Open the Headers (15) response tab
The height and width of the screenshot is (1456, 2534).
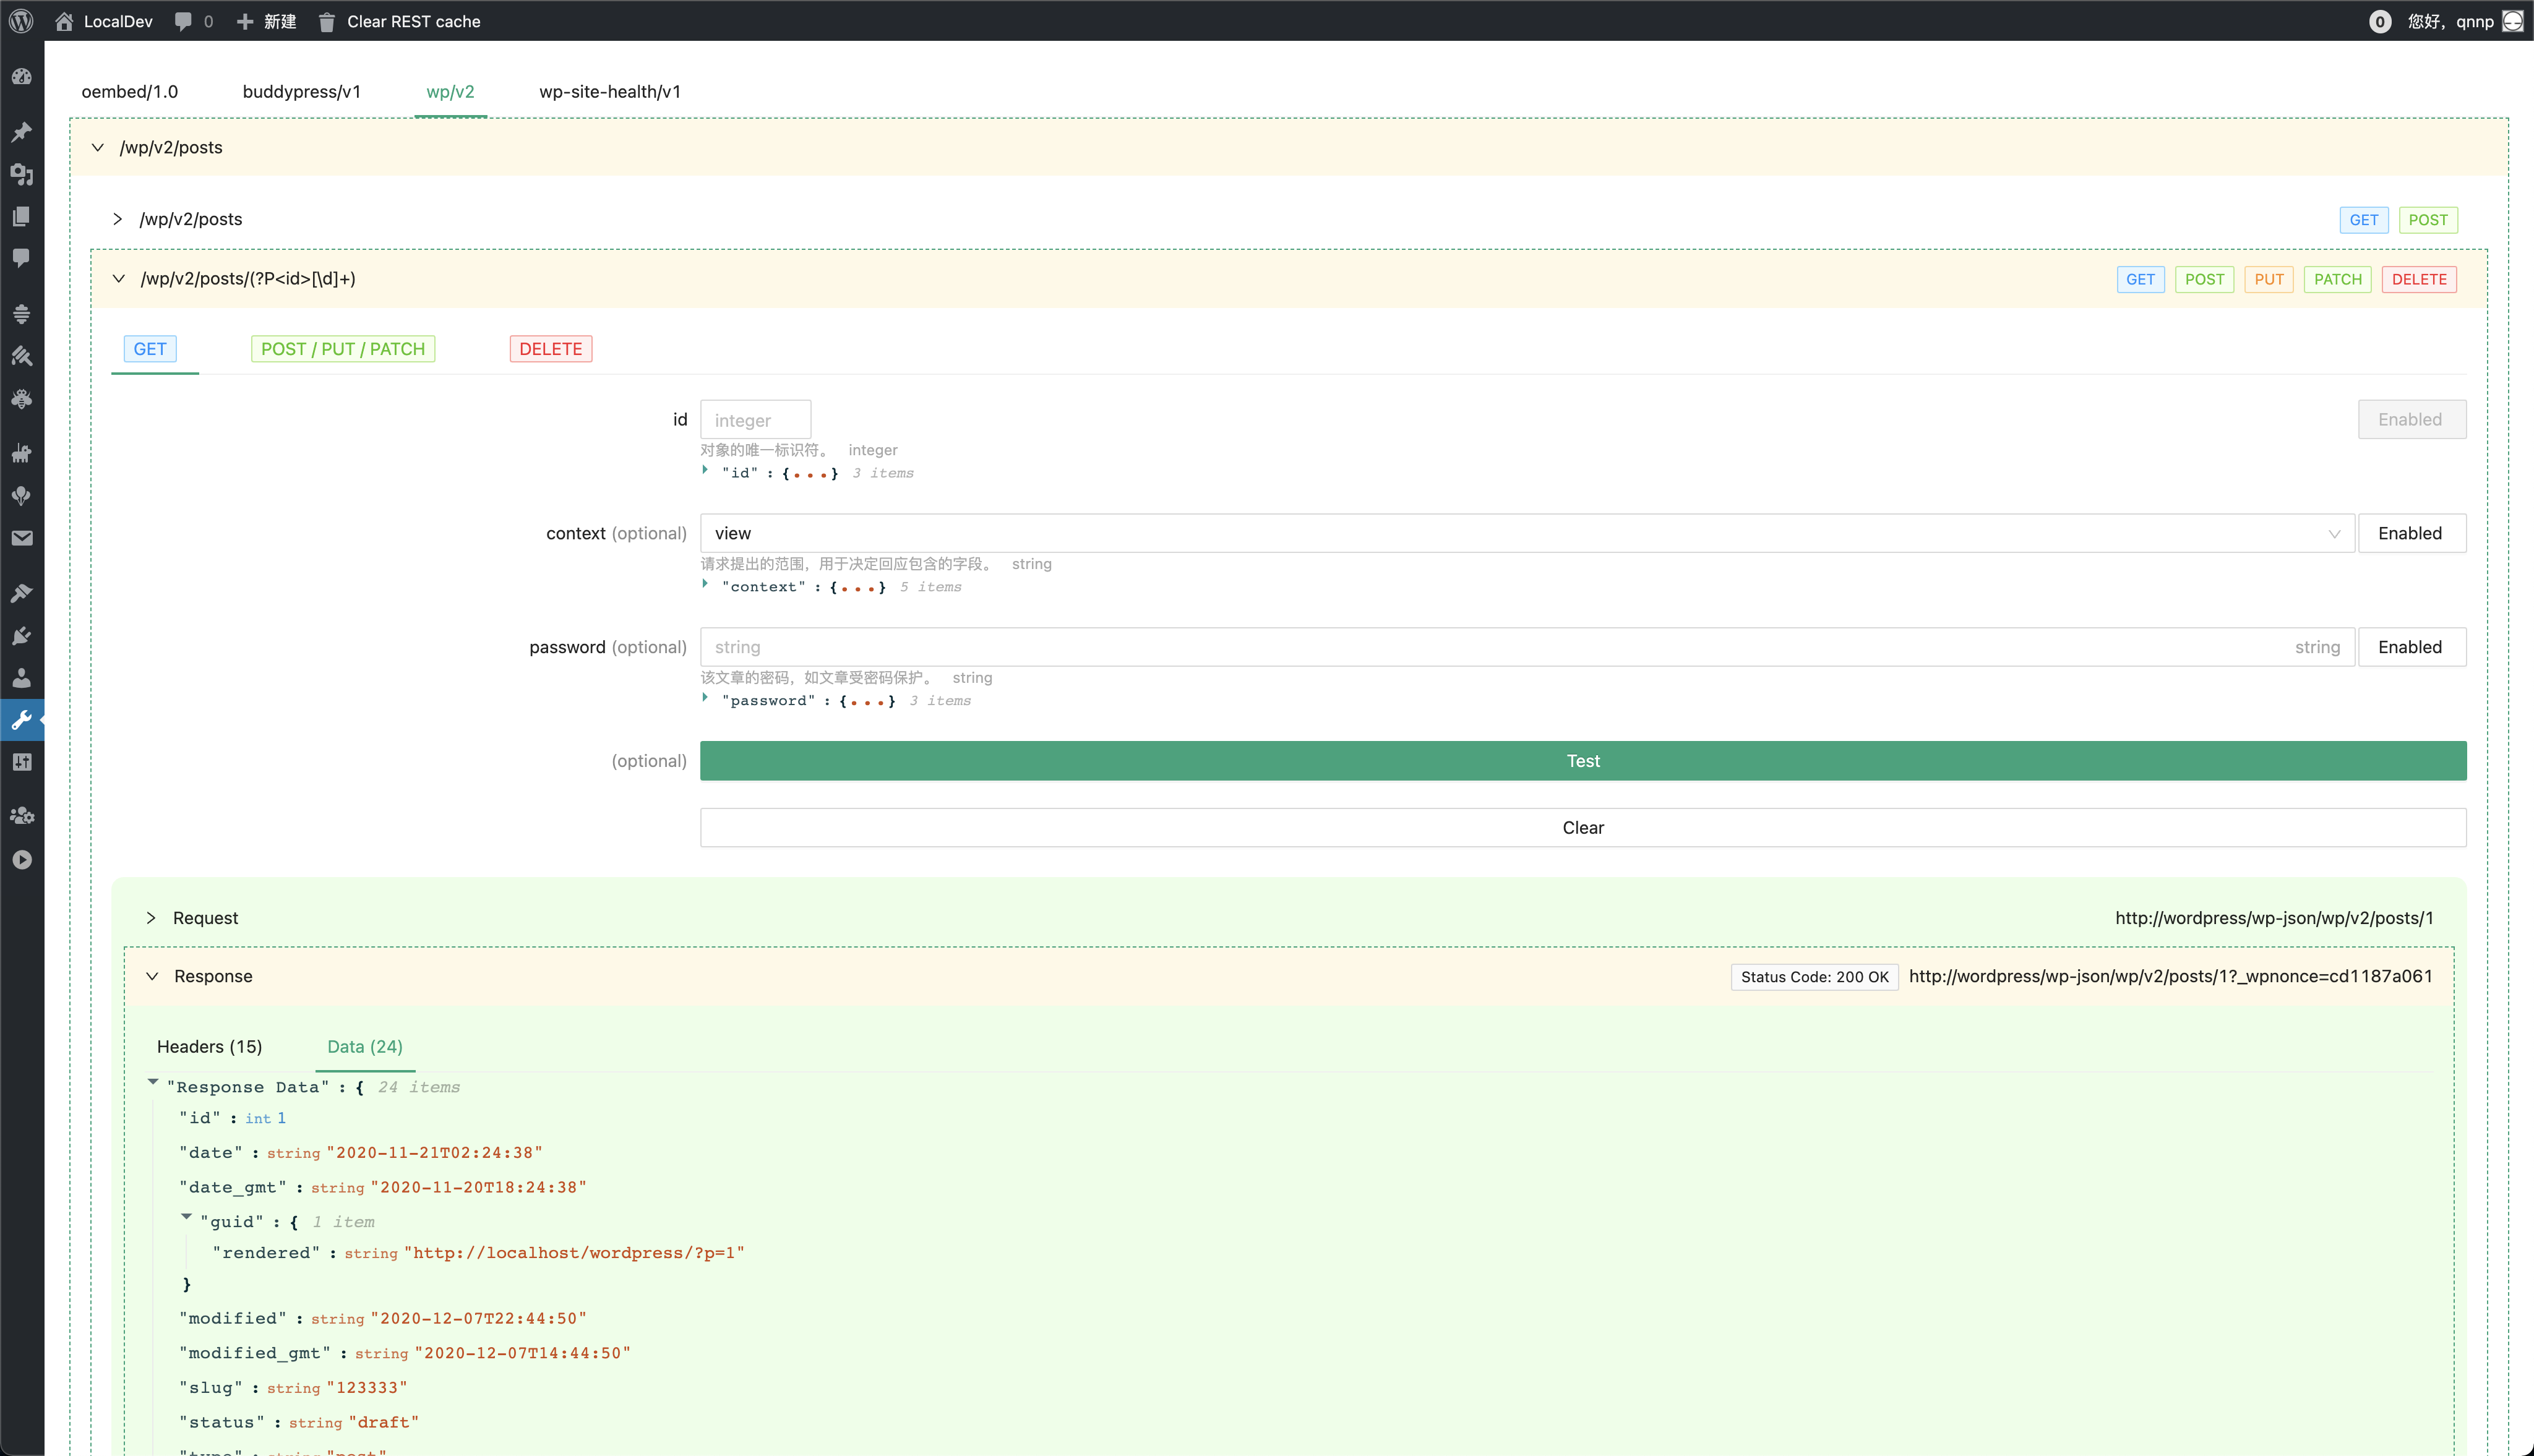point(210,1046)
